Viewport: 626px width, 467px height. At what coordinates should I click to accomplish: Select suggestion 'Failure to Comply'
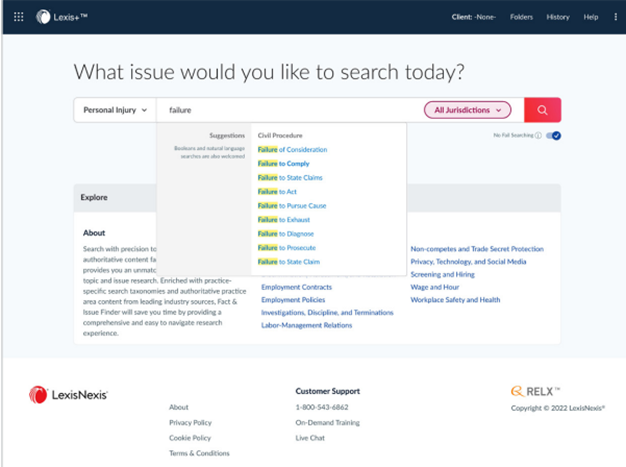coord(283,163)
